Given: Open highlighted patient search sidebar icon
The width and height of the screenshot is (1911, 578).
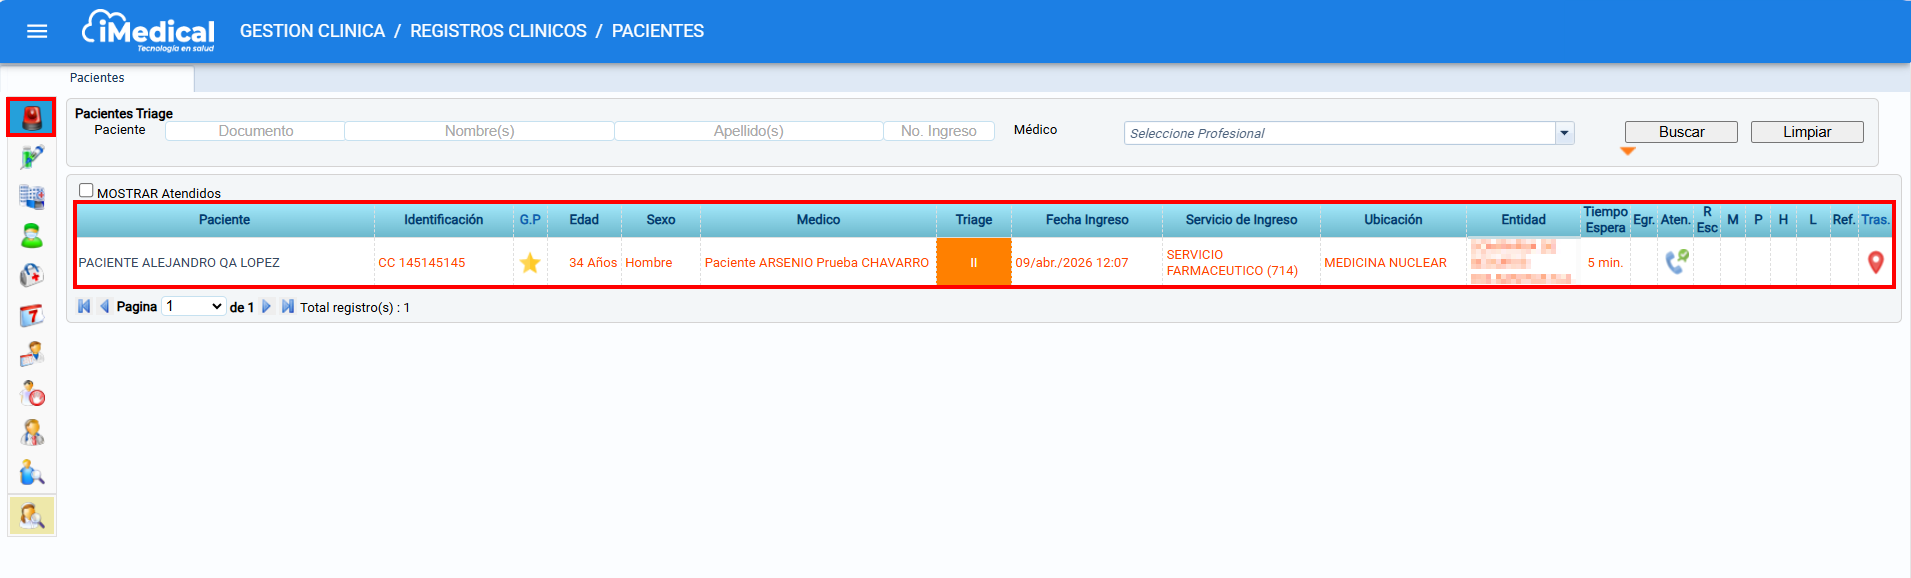Looking at the screenshot, I should point(32,516).
